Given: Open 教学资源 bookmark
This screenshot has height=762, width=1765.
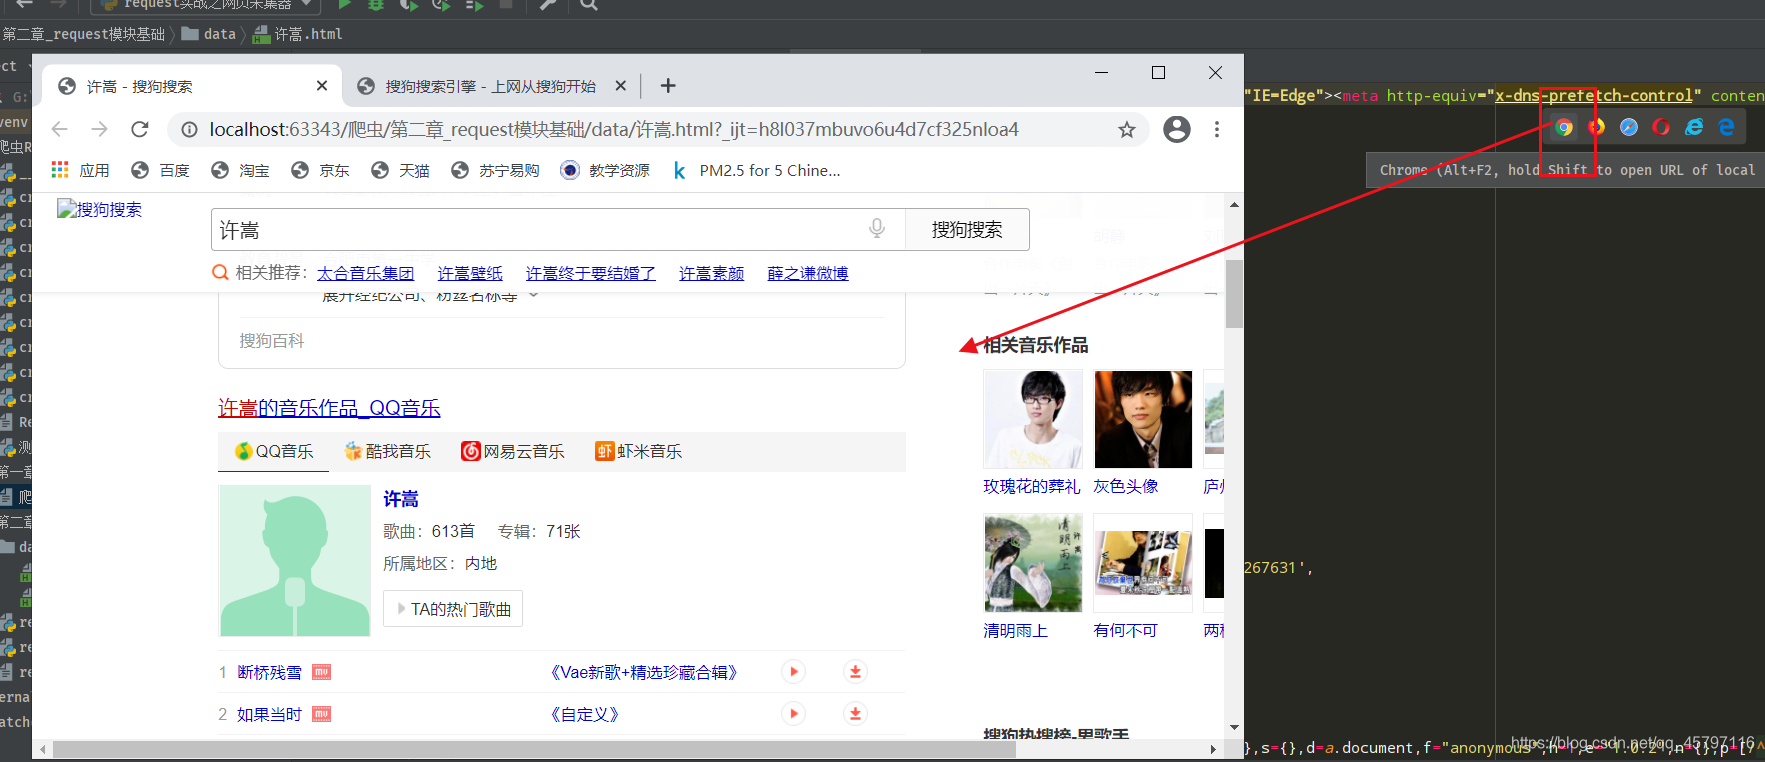Looking at the screenshot, I should [605, 170].
